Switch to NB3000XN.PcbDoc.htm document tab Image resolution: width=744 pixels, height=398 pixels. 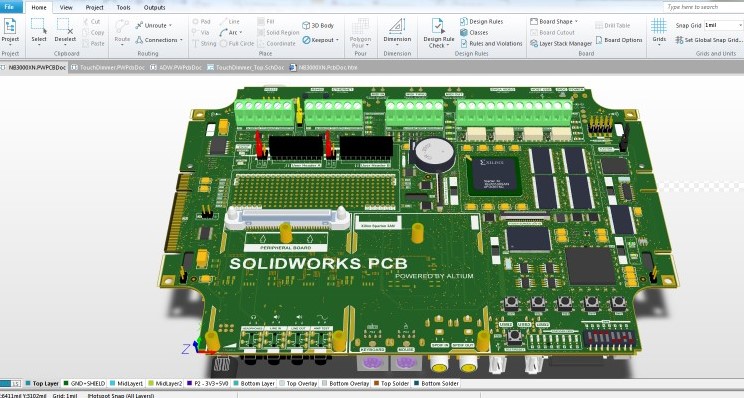tap(323, 67)
